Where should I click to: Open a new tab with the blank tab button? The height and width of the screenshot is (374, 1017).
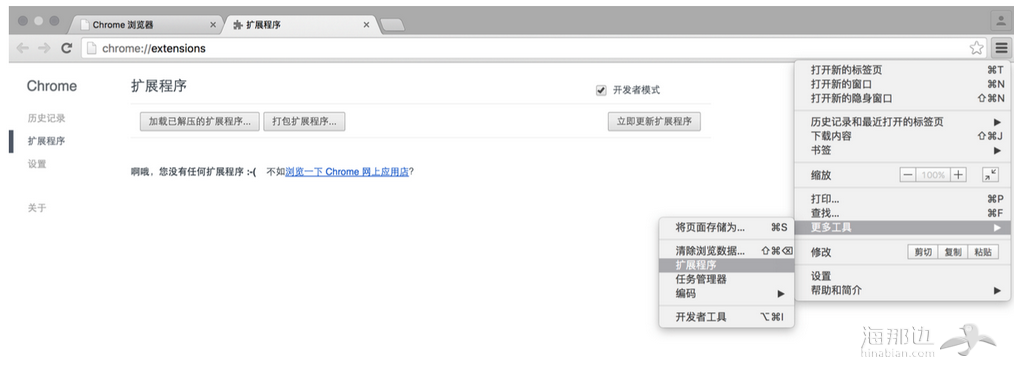392,25
